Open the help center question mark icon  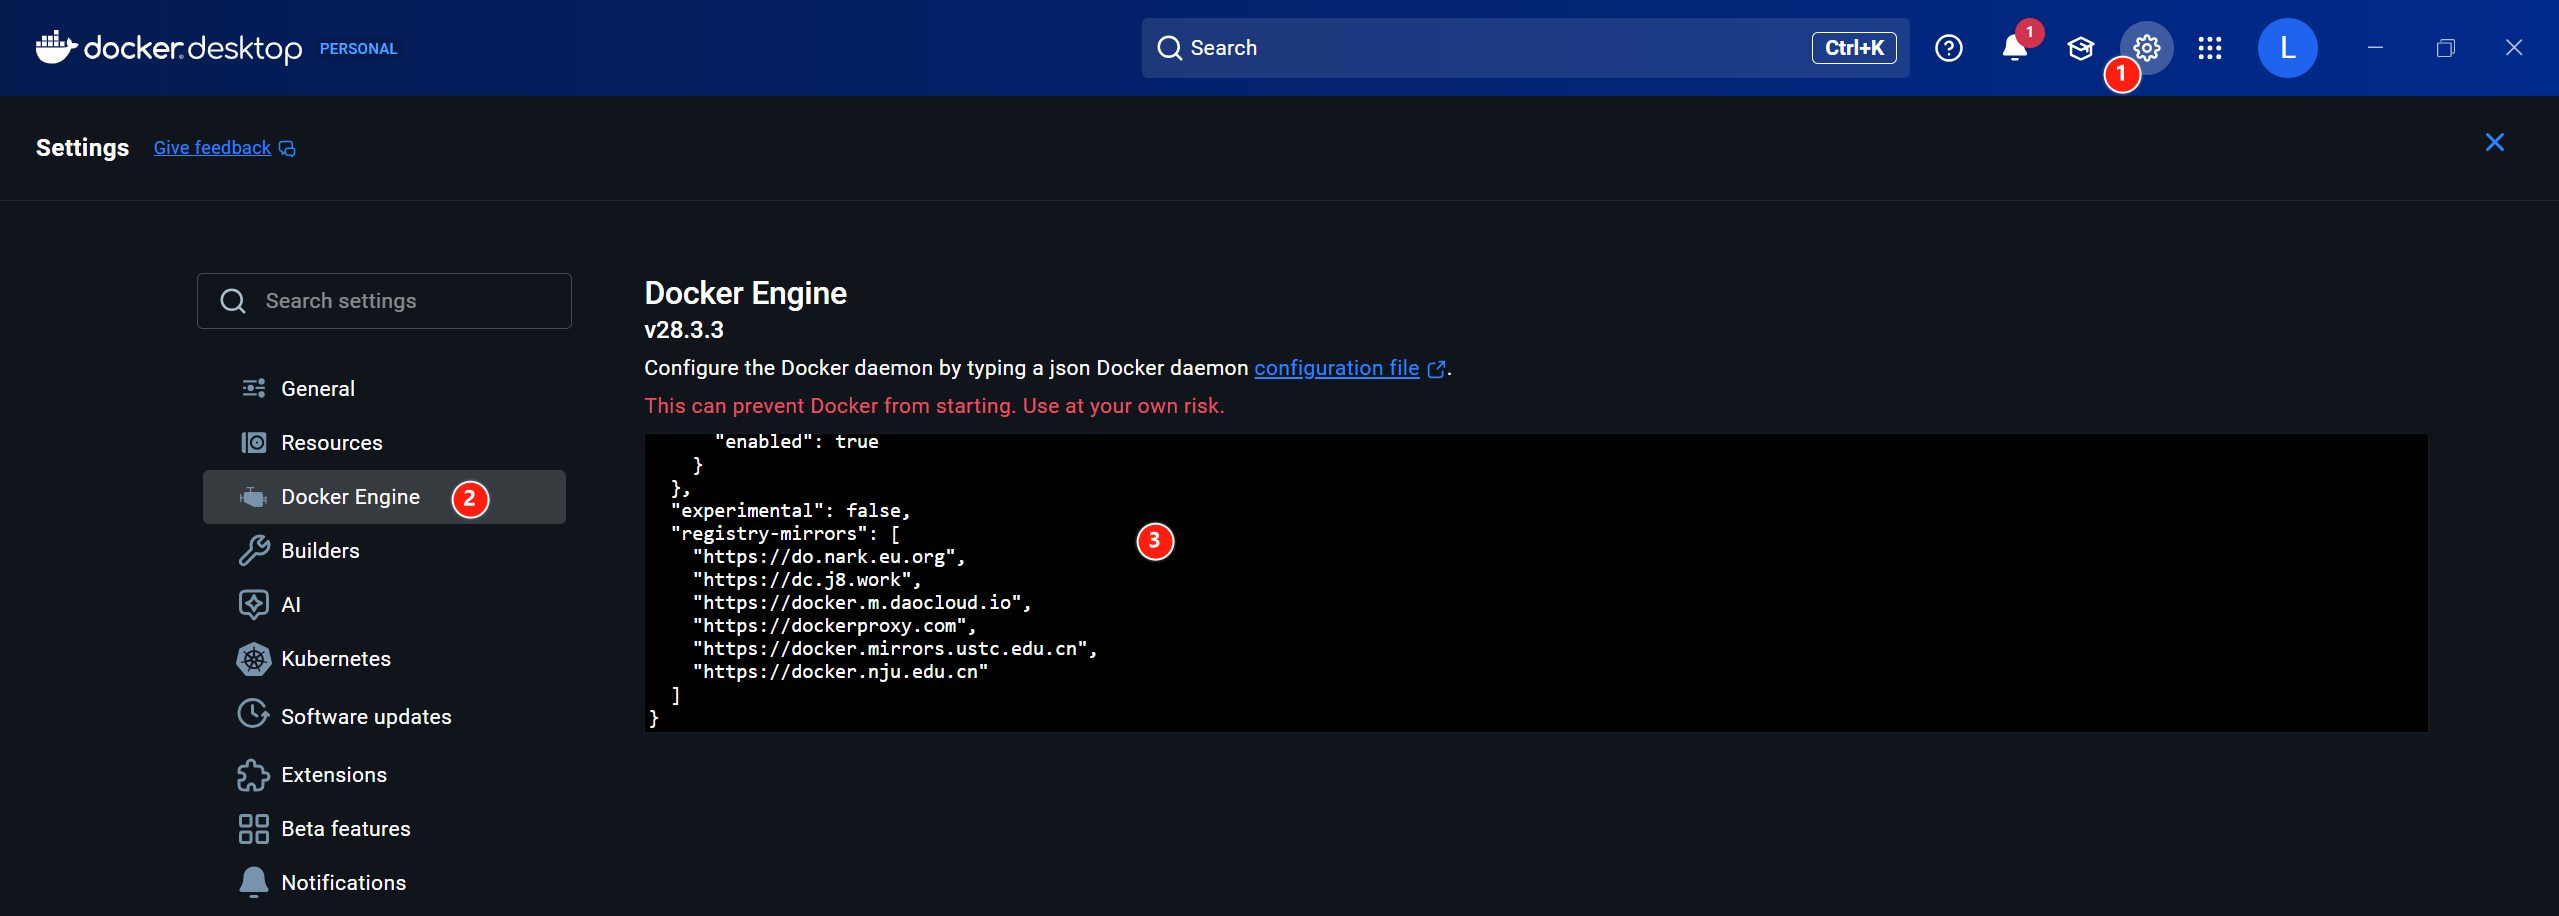[1948, 48]
